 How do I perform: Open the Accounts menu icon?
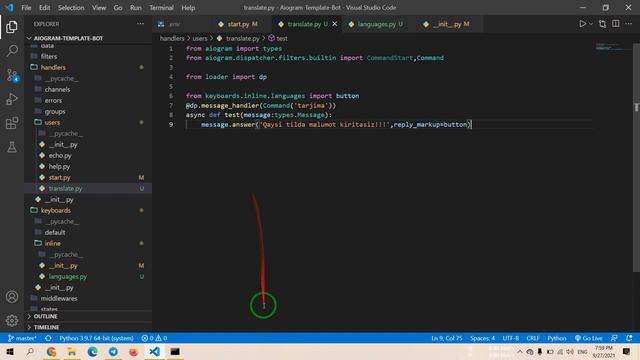pos(12,297)
